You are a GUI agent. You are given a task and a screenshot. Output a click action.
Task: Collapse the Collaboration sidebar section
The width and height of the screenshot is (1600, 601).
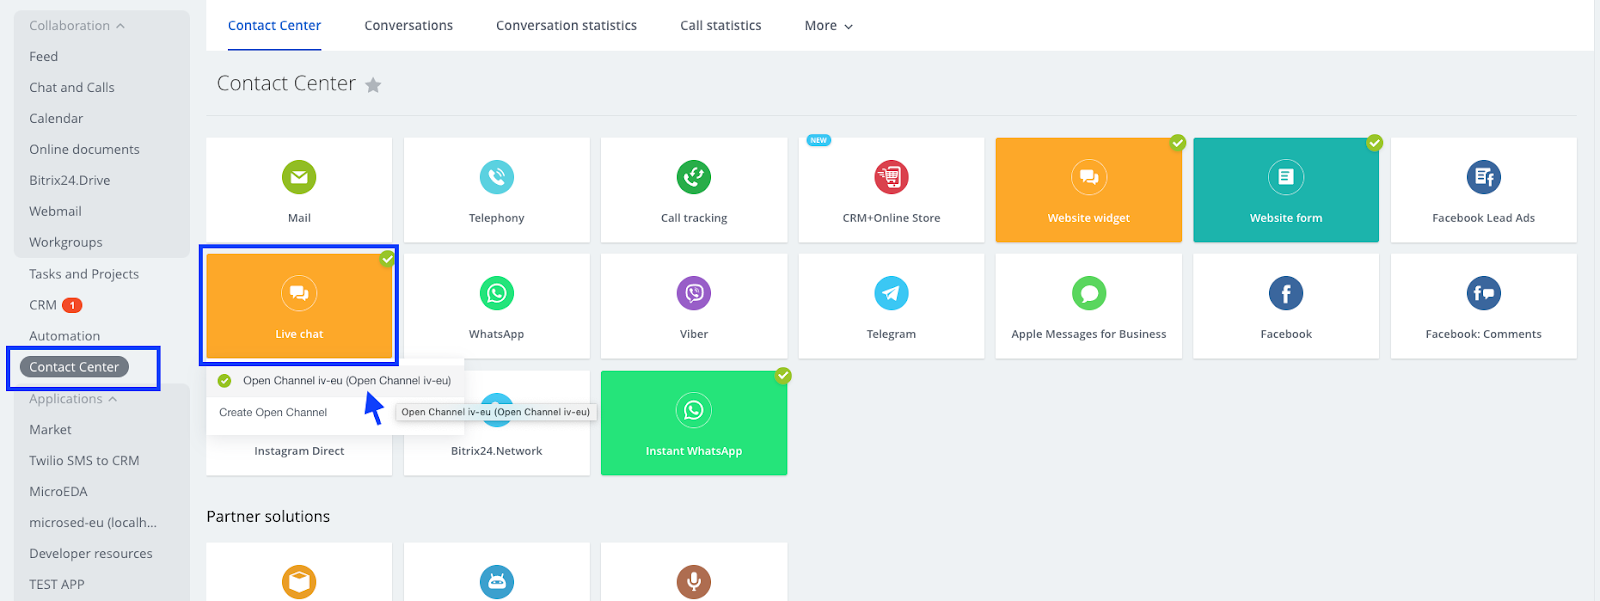[77, 26]
